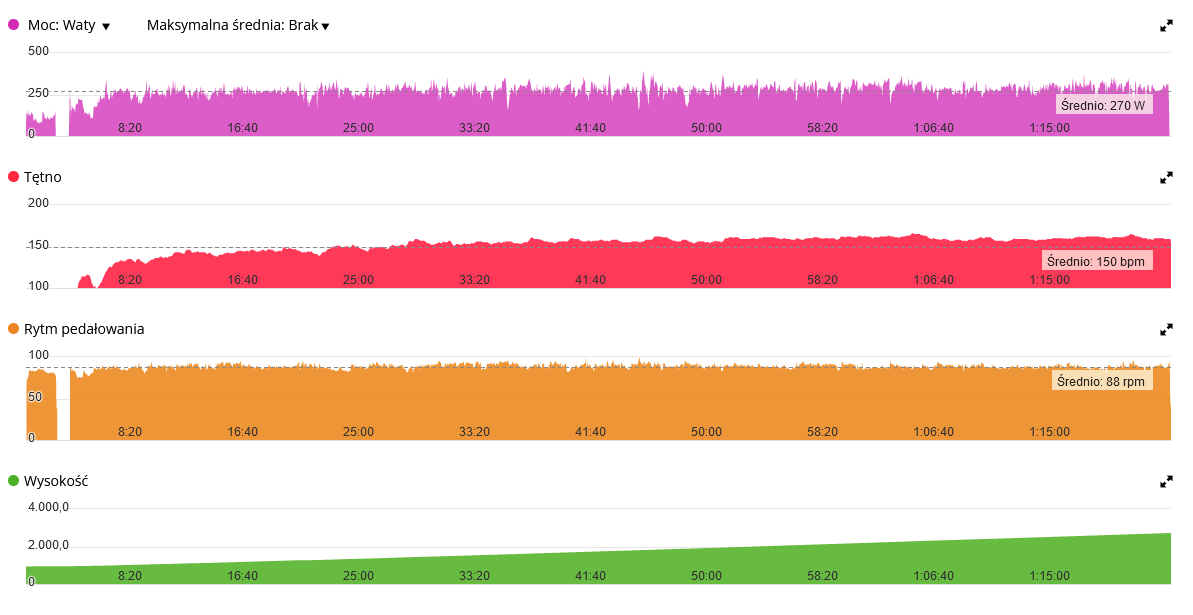Expand the Tętno heart rate chart
The width and height of the screenshot is (1193, 615).
click(1166, 177)
